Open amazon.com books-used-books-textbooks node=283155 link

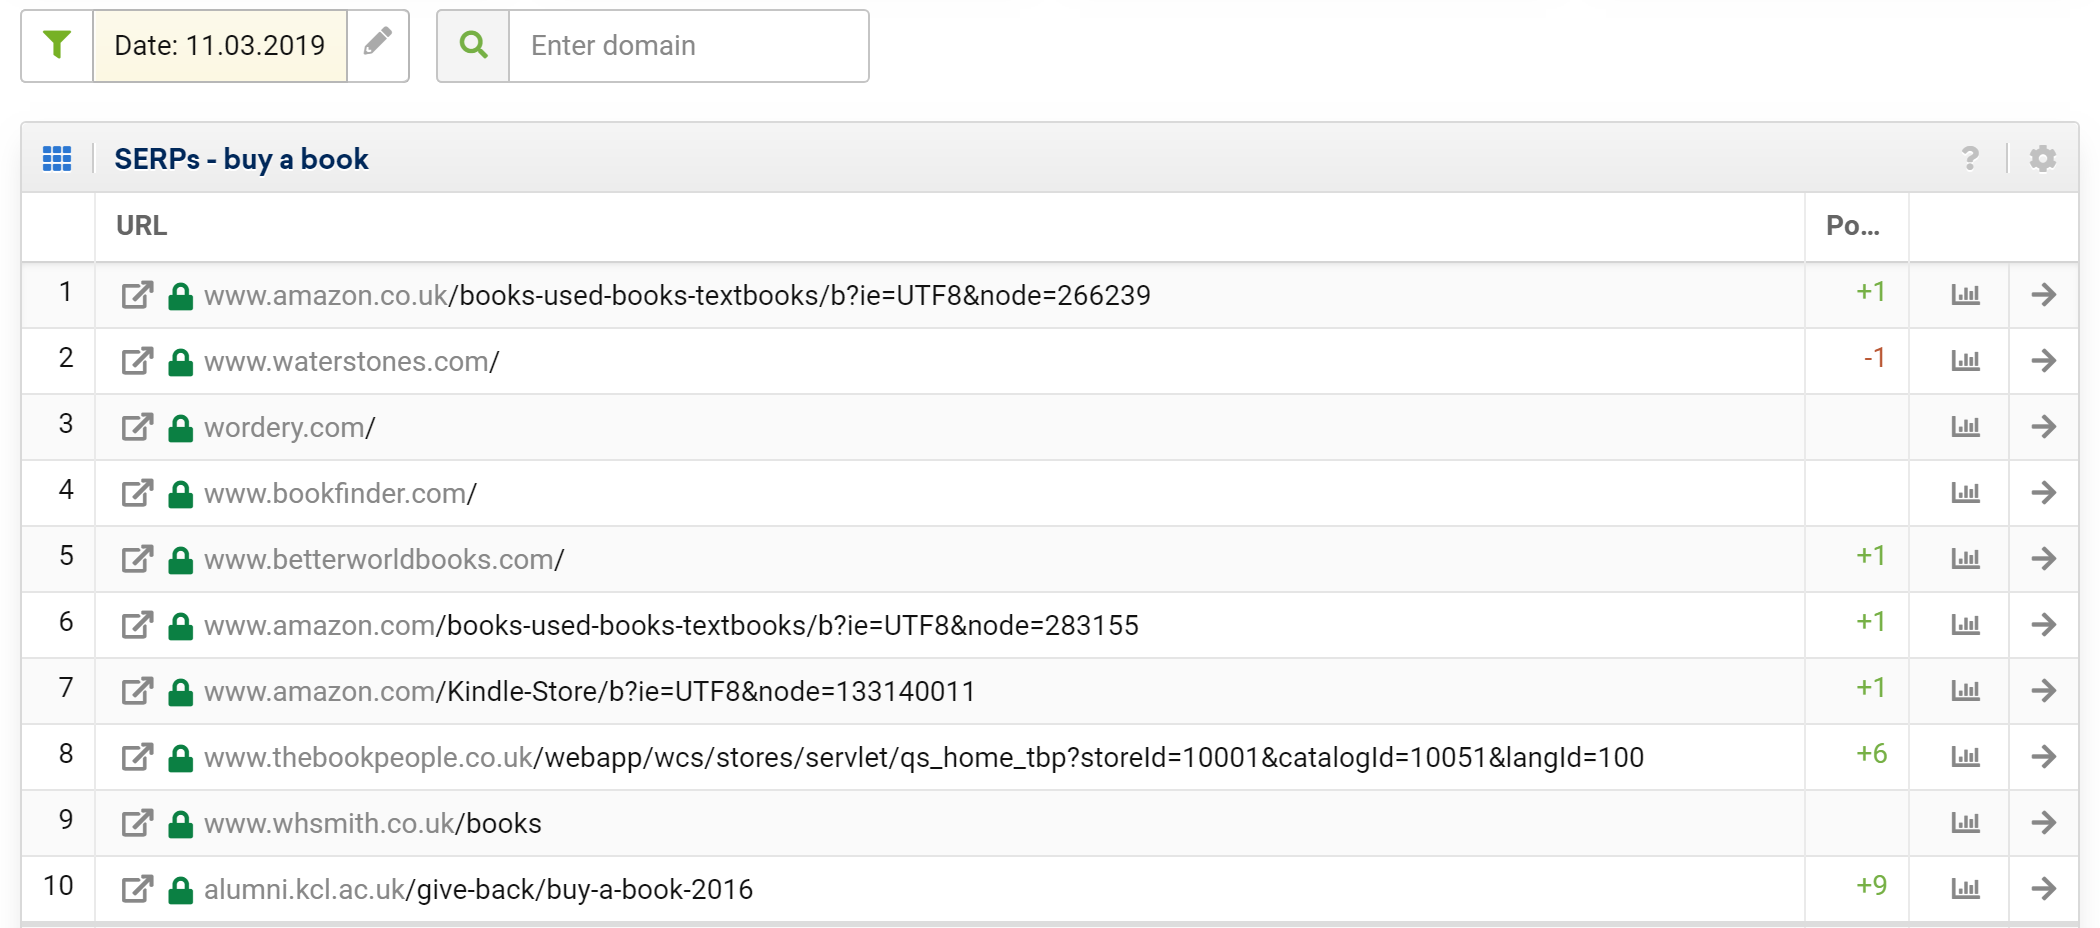pyautogui.click(x=671, y=626)
